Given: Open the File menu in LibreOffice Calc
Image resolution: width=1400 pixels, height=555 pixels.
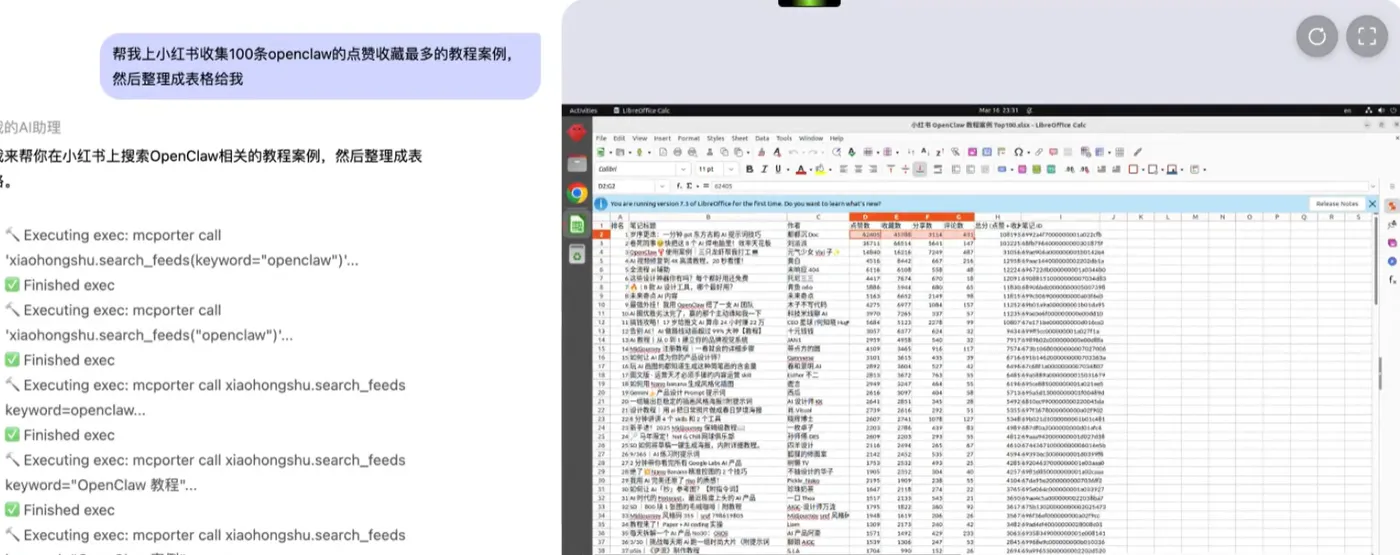Looking at the screenshot, I should click(x=602, y=138).
